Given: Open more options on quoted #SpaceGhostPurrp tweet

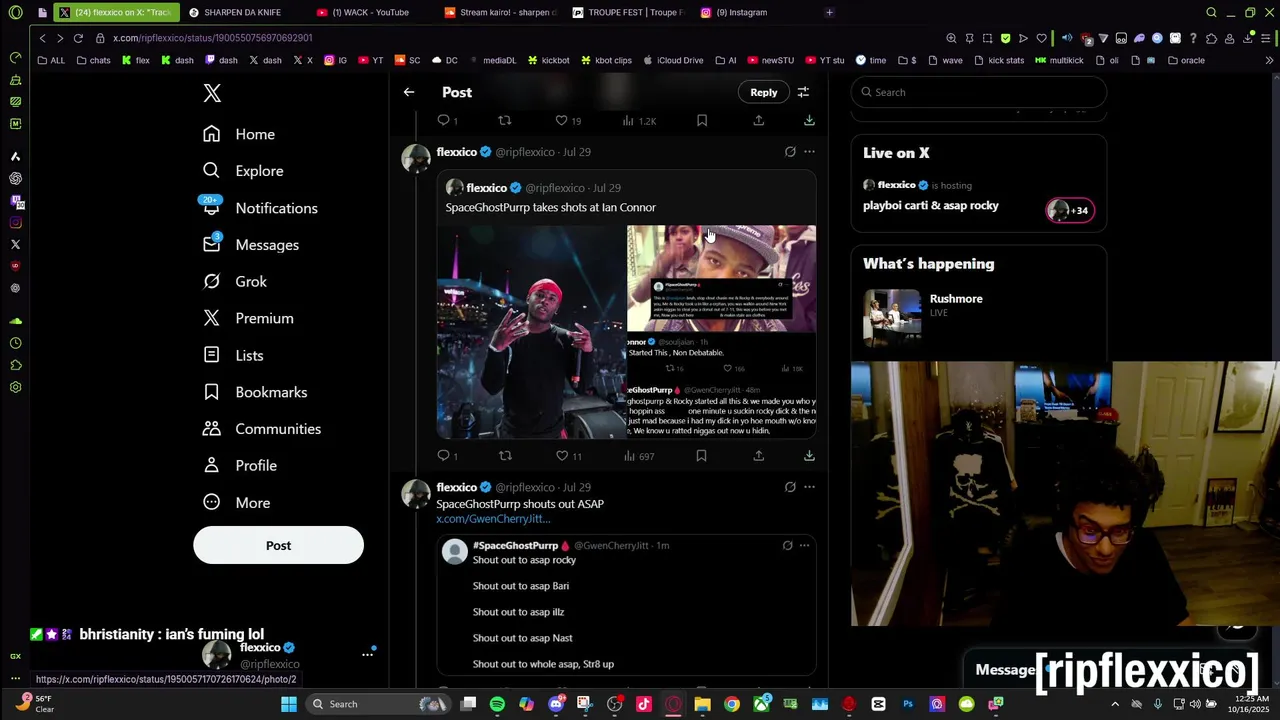Looking at the screenshot, I should point(805,546).
